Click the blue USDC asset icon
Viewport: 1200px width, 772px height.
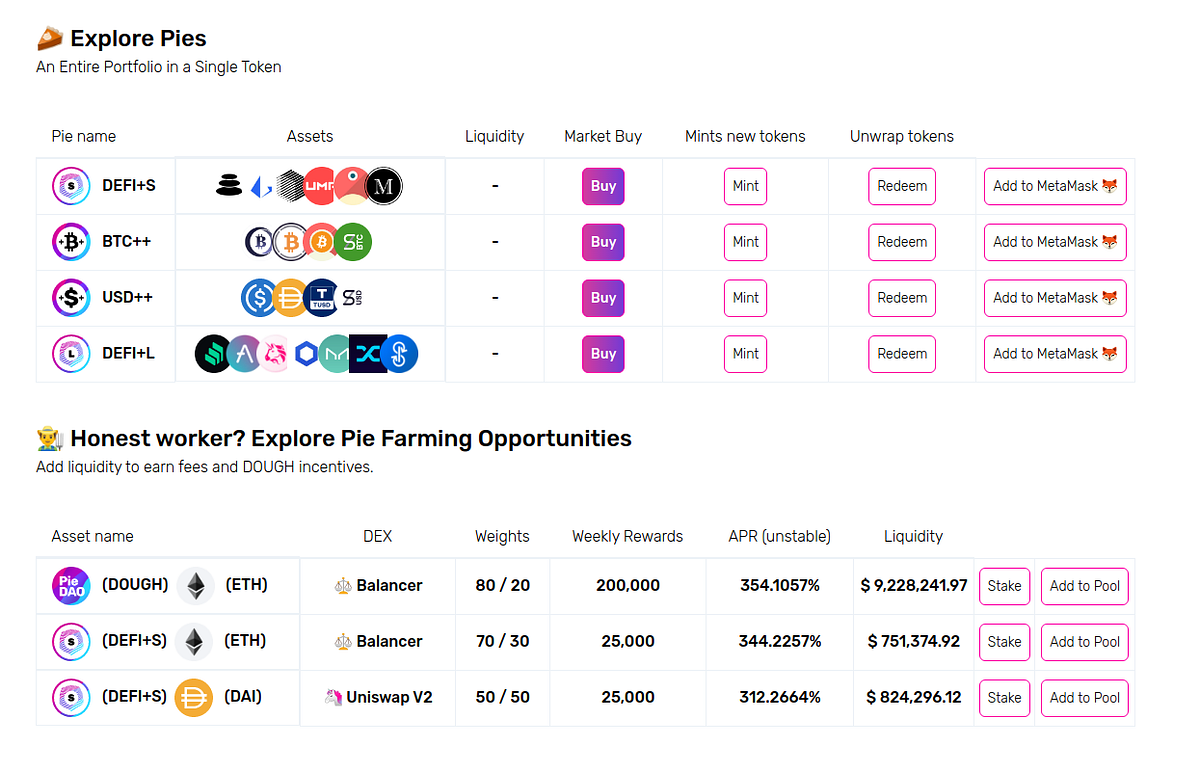click(260, 298)
